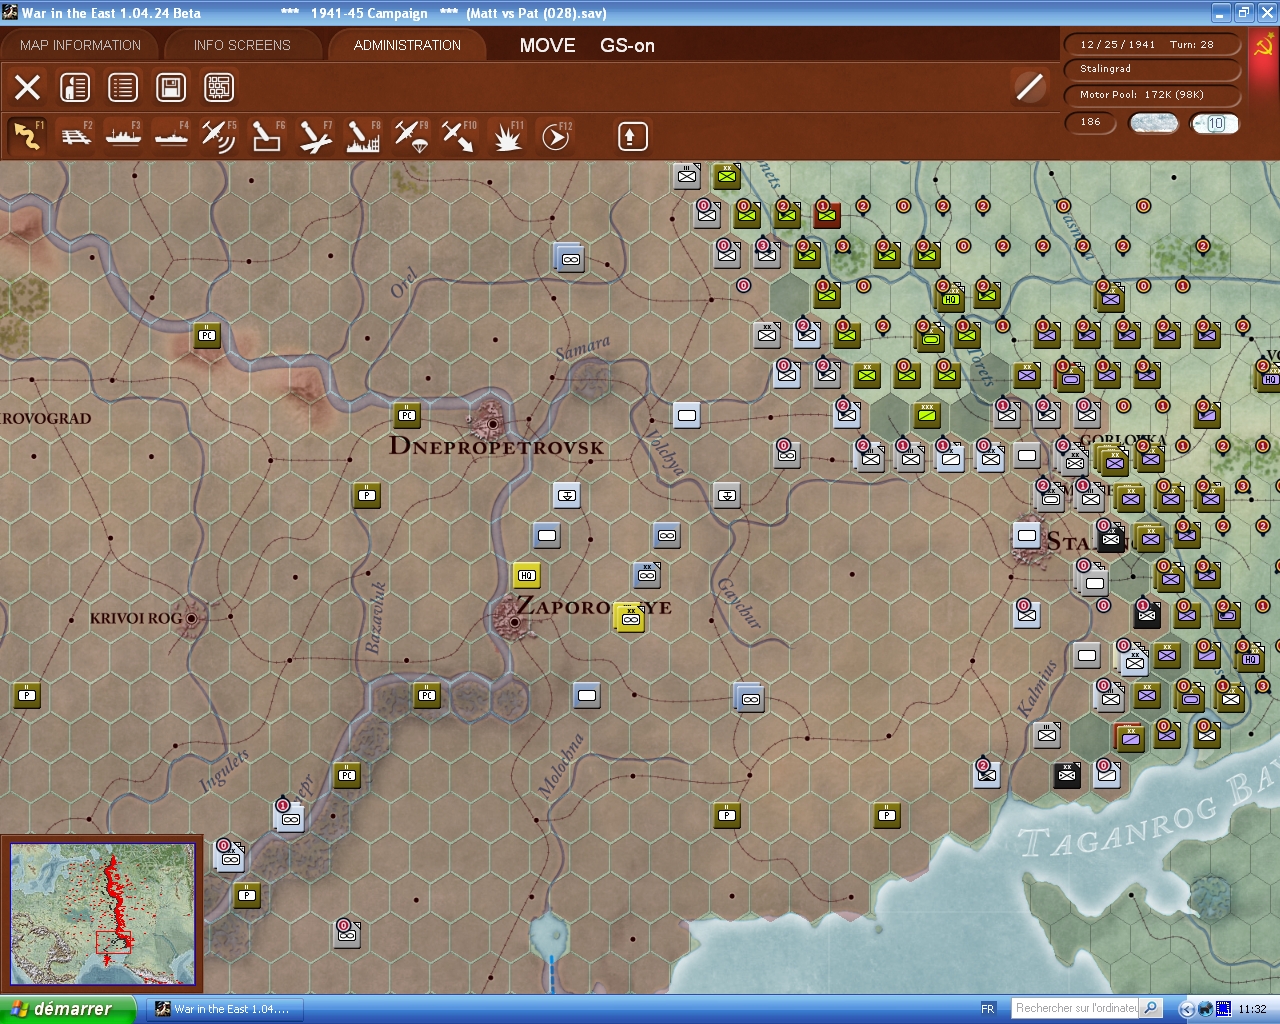This screenshot has height=1024, width=1280.
Task: Select the Krivoi Rog city hex
Action: tap(191, 618)
